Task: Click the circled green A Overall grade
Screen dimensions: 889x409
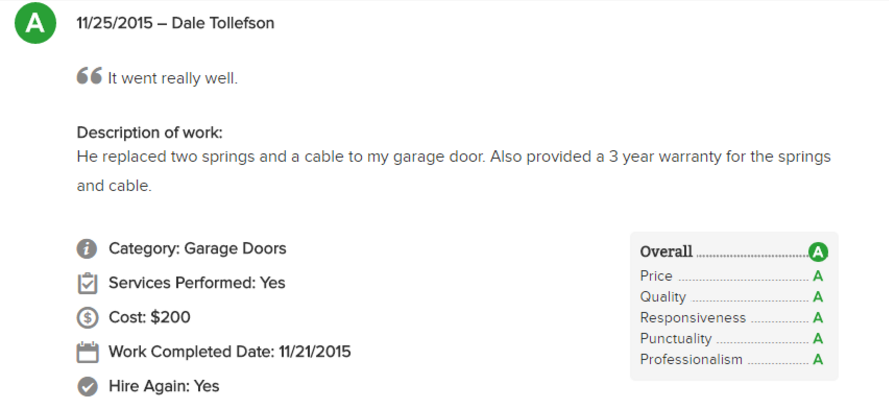Action: click(818, 251)
